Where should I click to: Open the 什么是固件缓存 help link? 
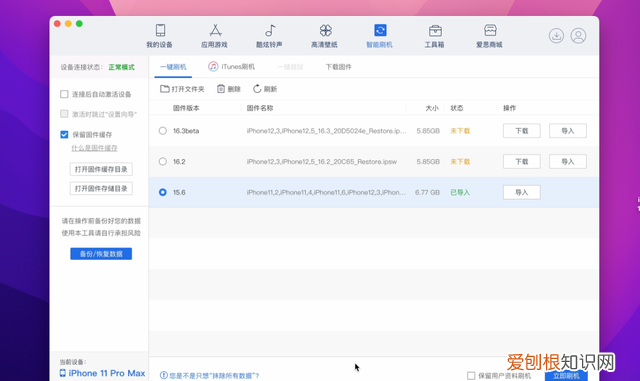point(94,148)
